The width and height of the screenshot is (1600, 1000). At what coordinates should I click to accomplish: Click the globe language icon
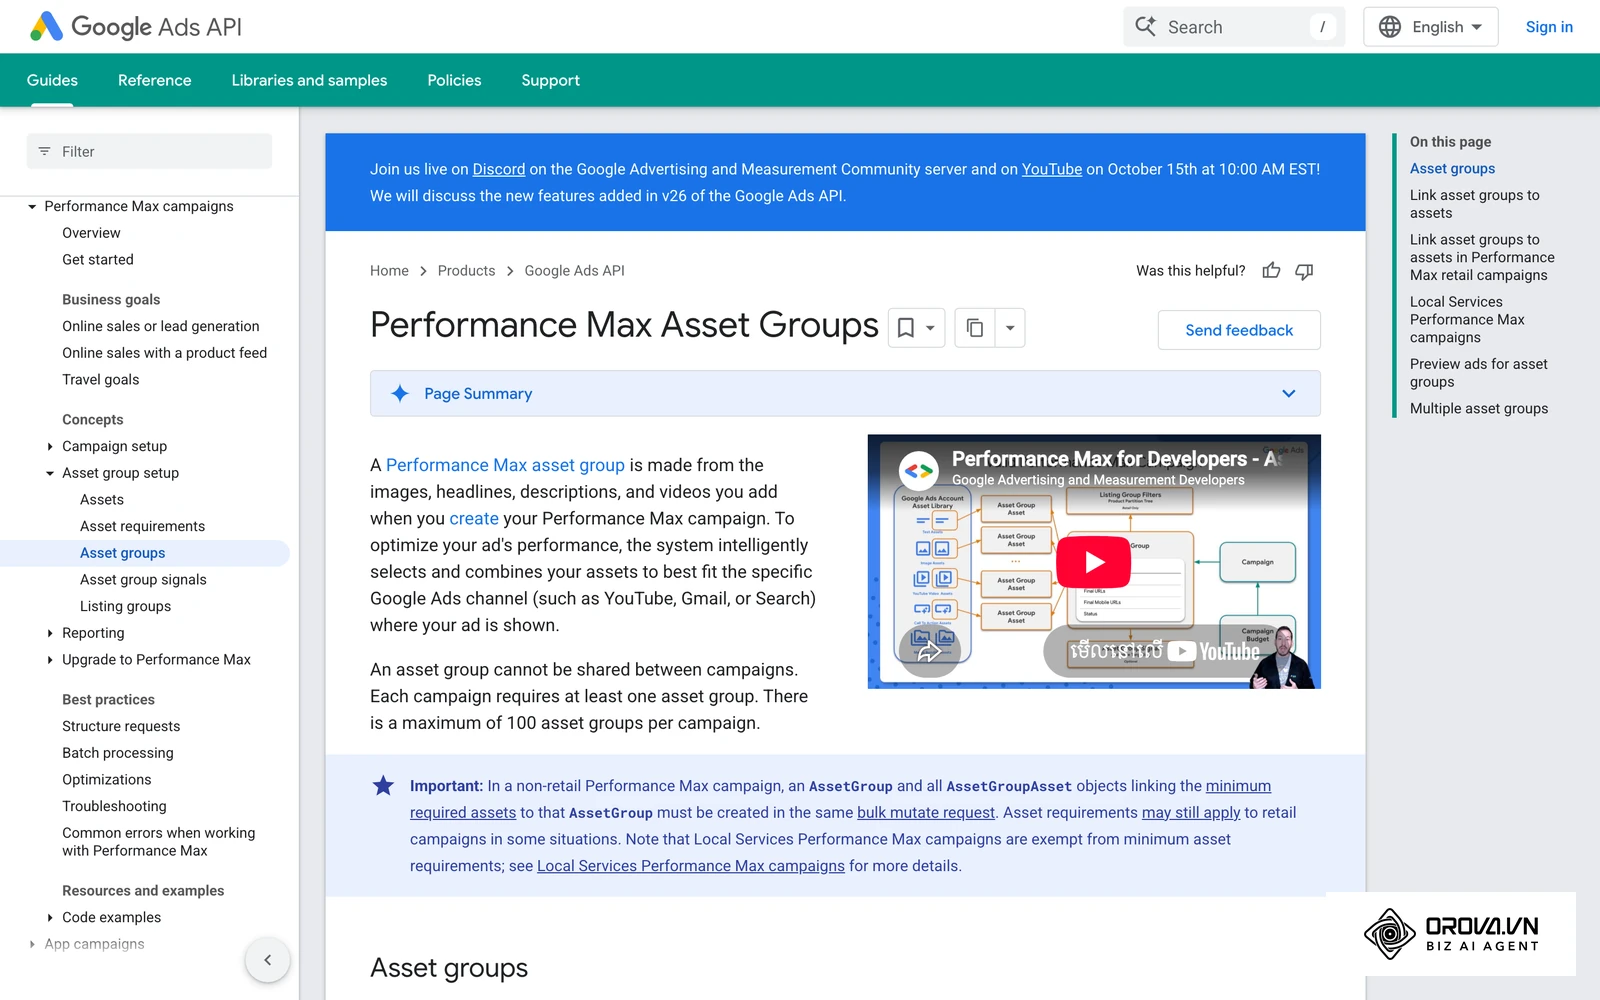(x=1390, y=27)
